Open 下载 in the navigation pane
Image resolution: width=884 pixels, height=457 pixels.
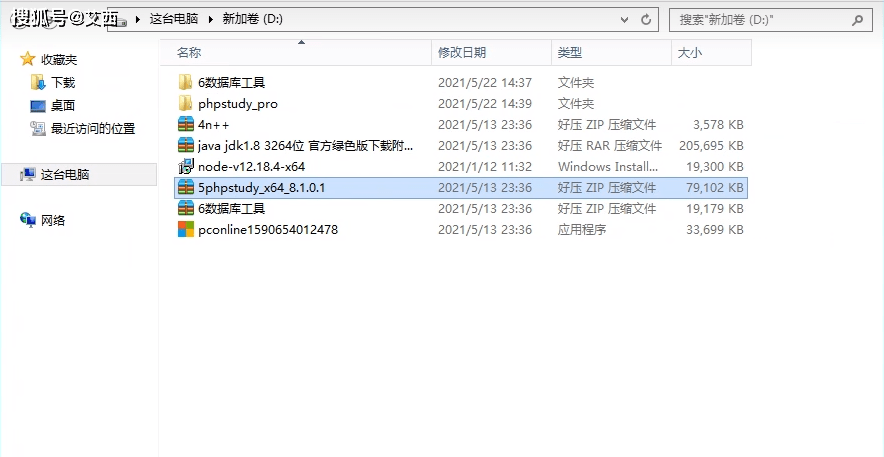[x=63, y=83]
